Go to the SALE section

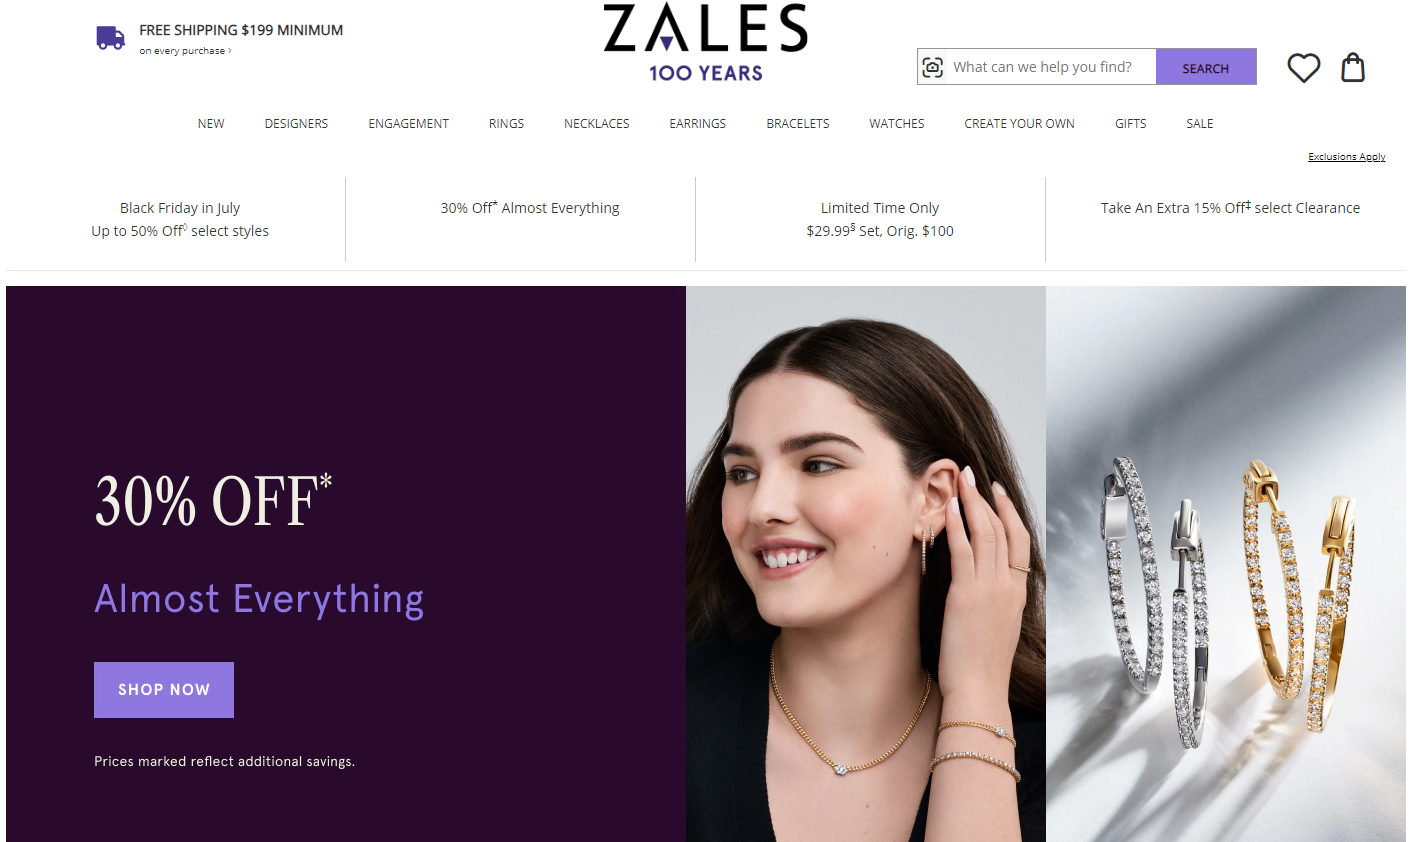point(1200,124)
